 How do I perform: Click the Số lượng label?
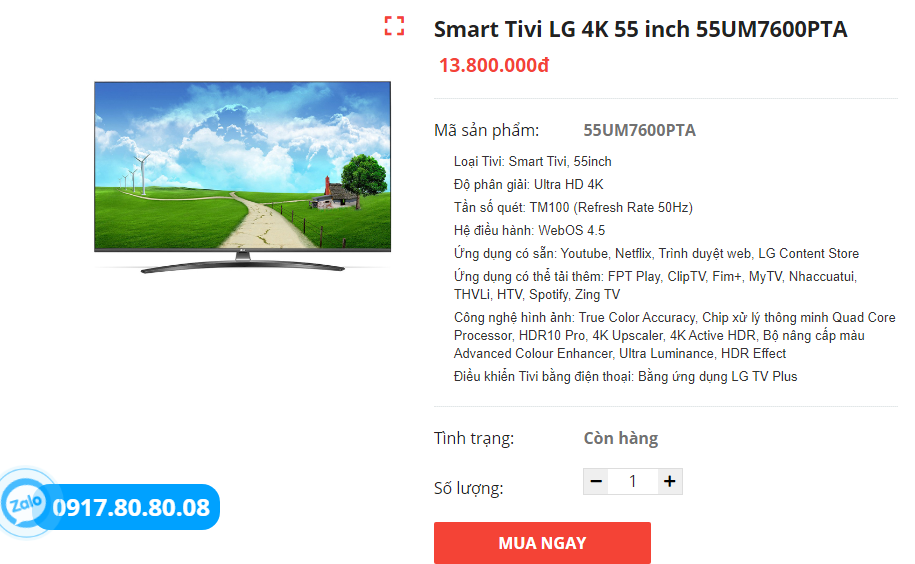pyautogui.click(x=469, y=488)
